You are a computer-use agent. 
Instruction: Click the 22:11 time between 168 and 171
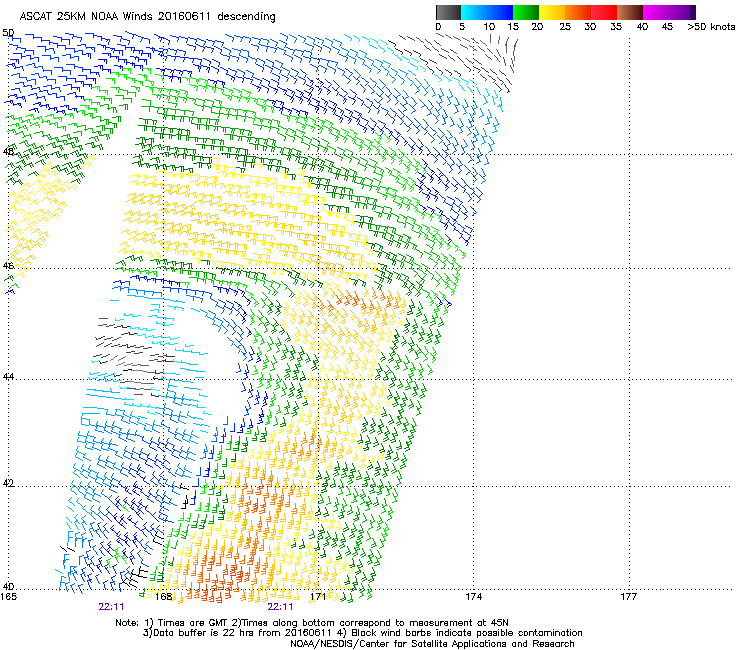coord(280,607)
